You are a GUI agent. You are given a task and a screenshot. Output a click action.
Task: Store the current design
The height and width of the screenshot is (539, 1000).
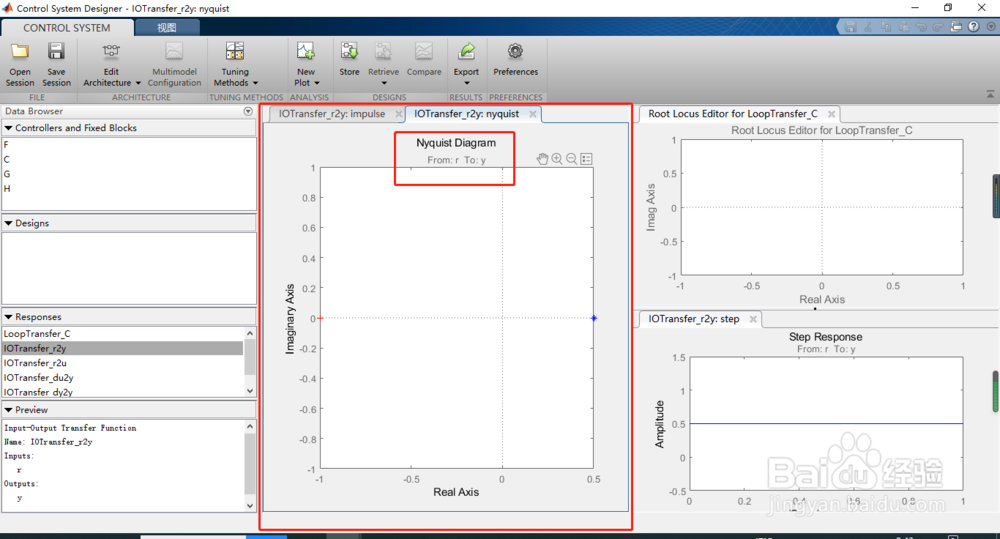point(349,52)
